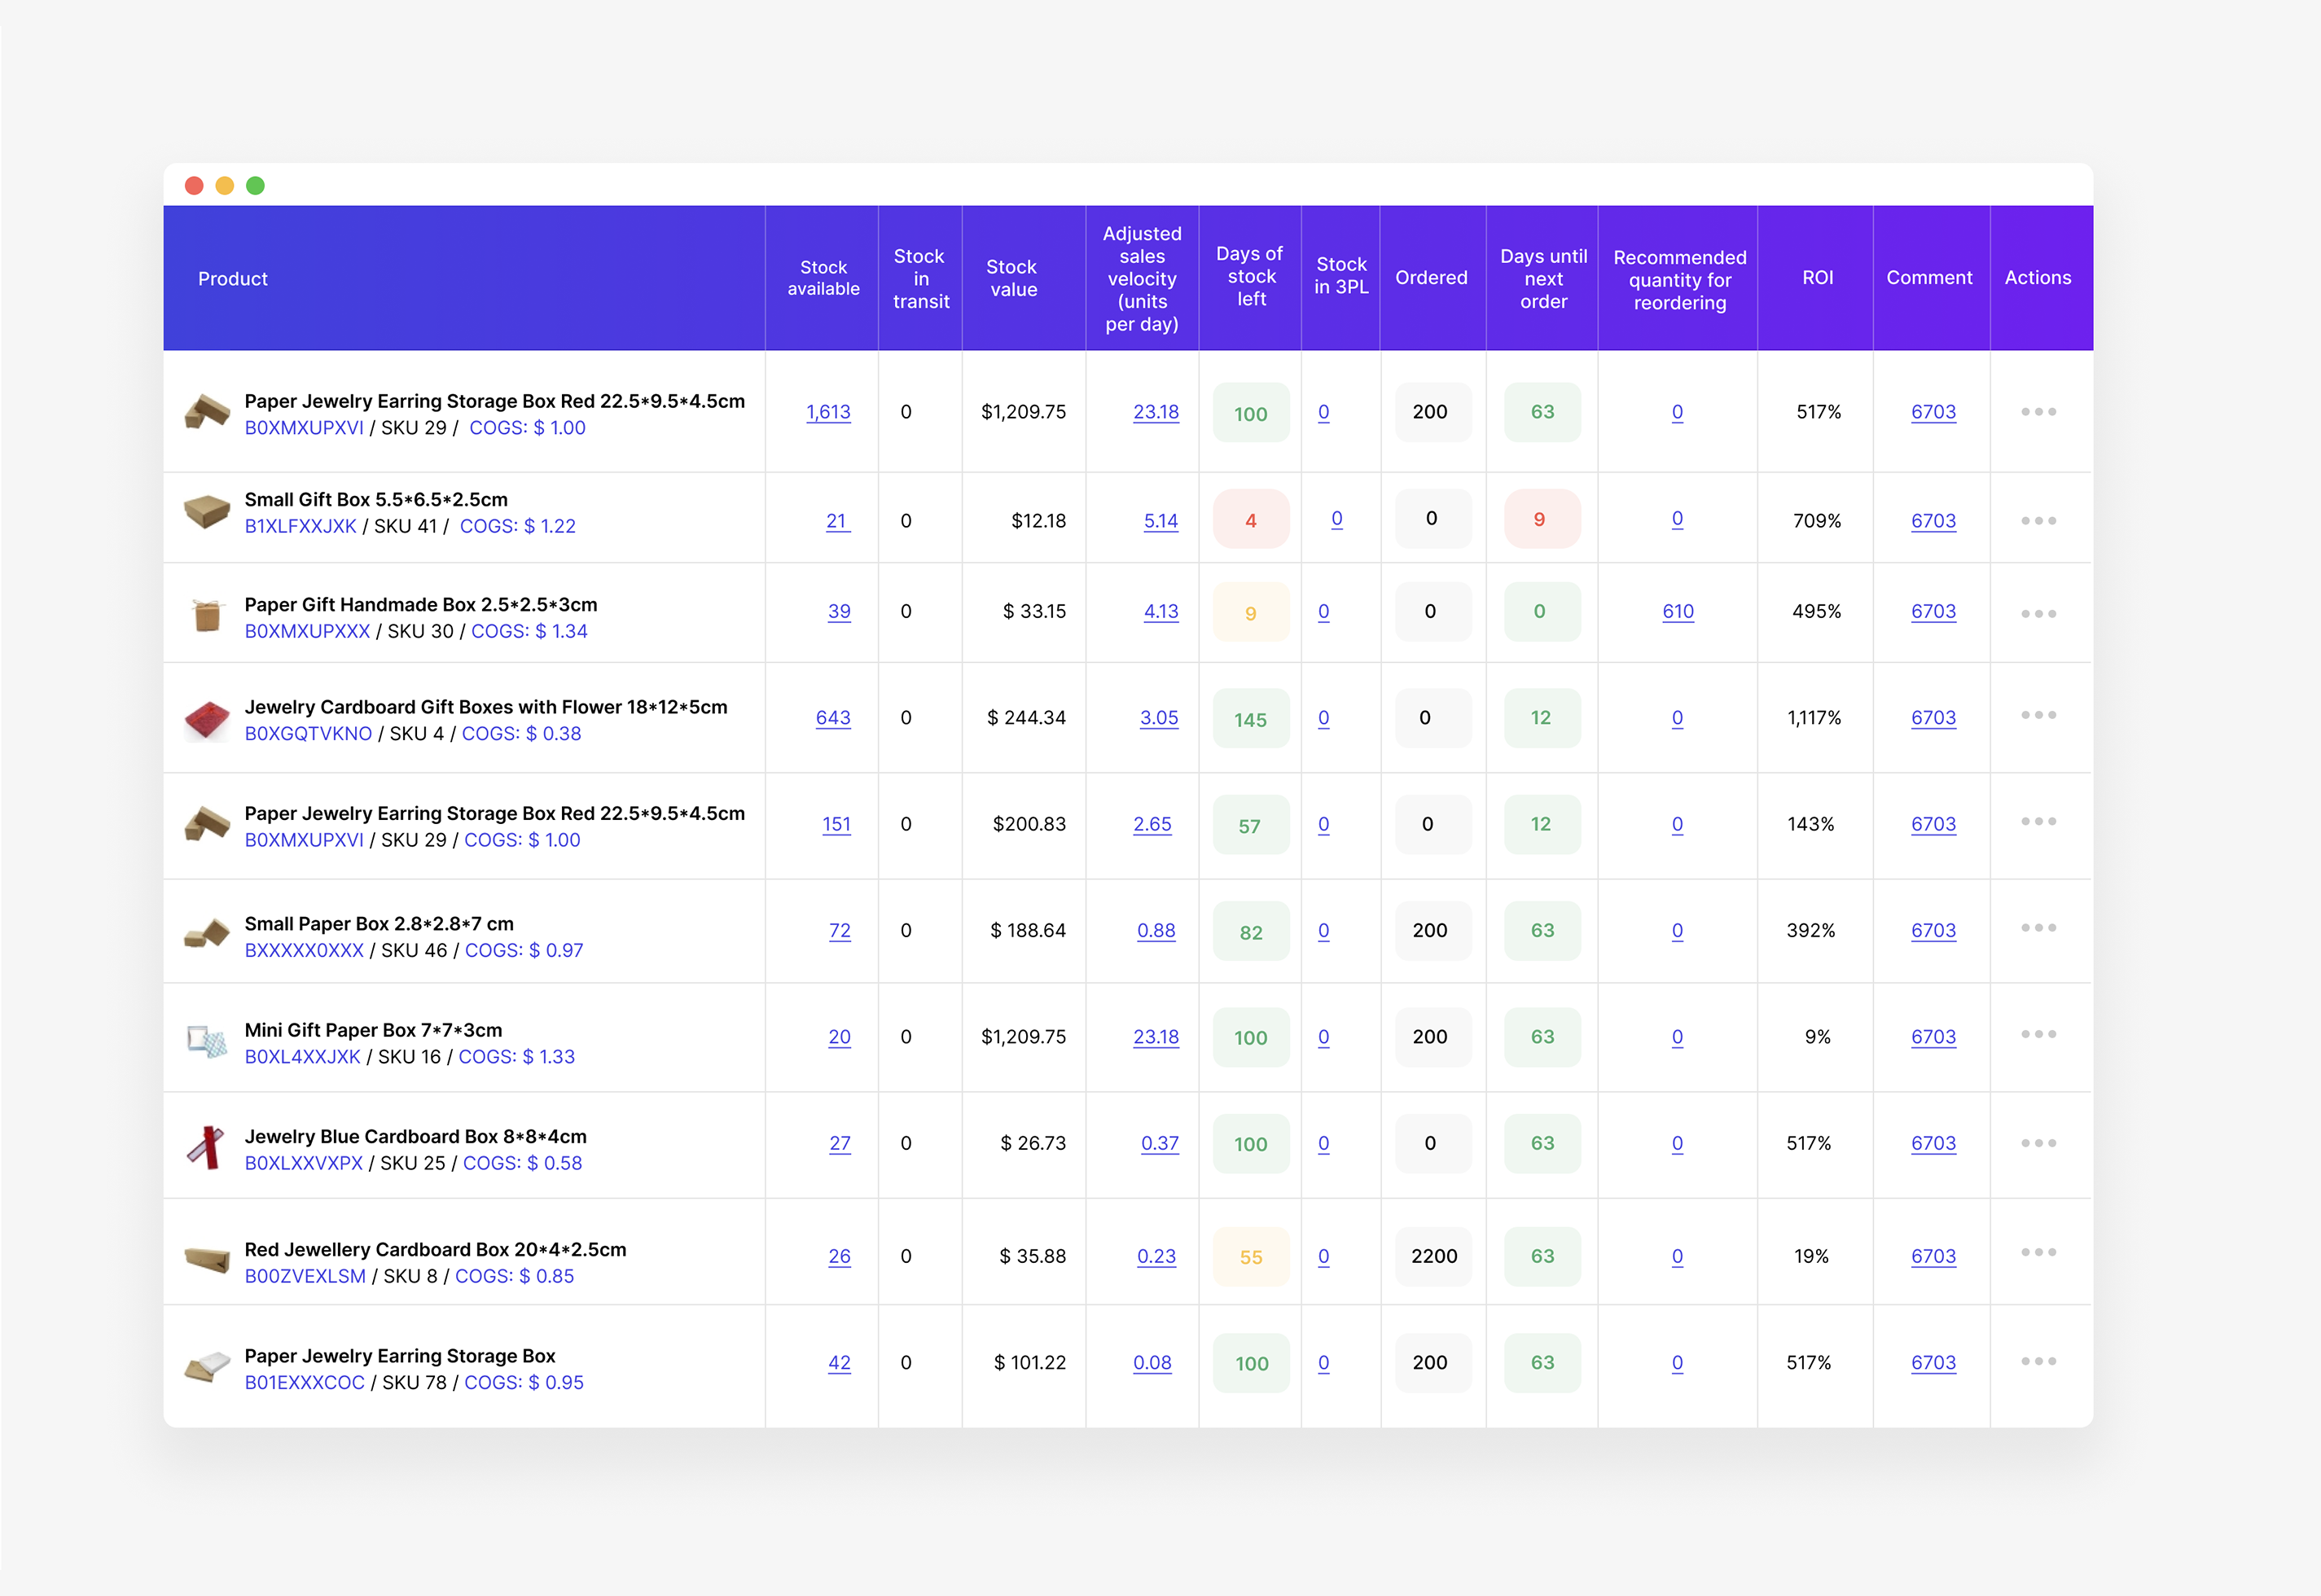Click COGS: $ 1.34 link
The width and height of the screenshot is (2321, 1596).
tap(529, 631)
